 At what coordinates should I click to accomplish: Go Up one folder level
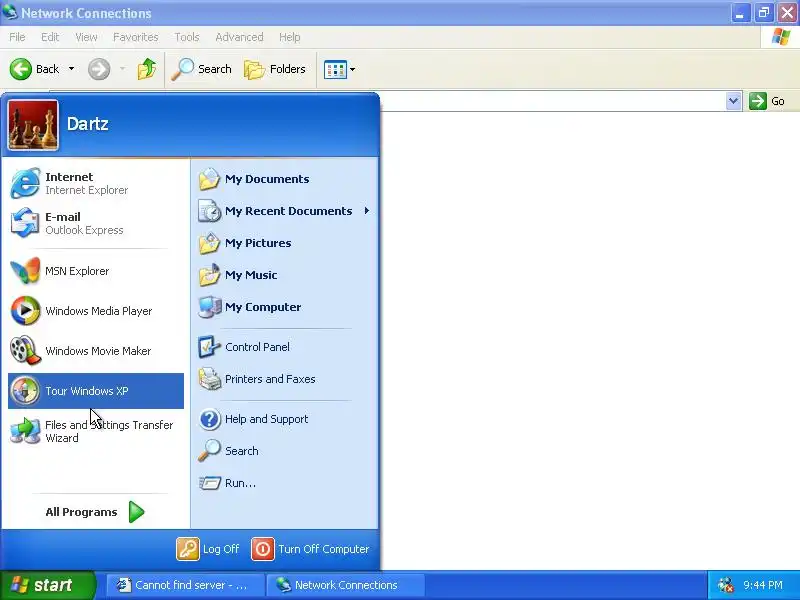(x=147, y=69)
